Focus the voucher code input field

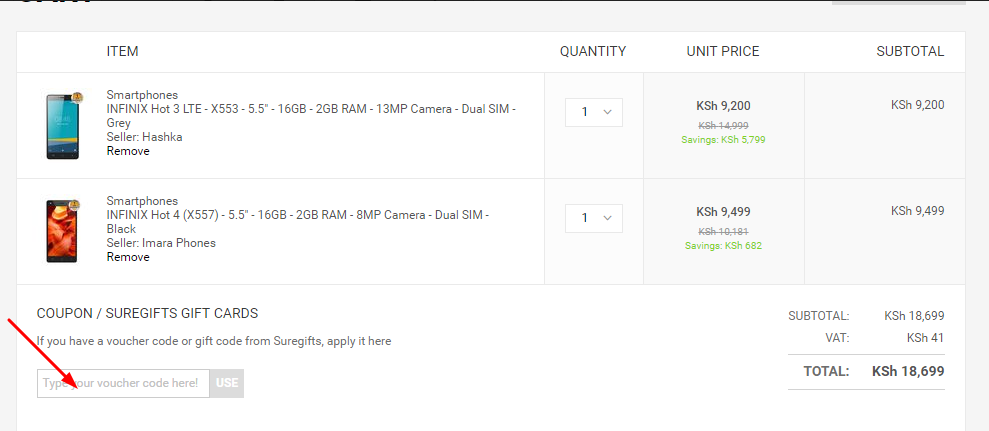click(123, 383)
